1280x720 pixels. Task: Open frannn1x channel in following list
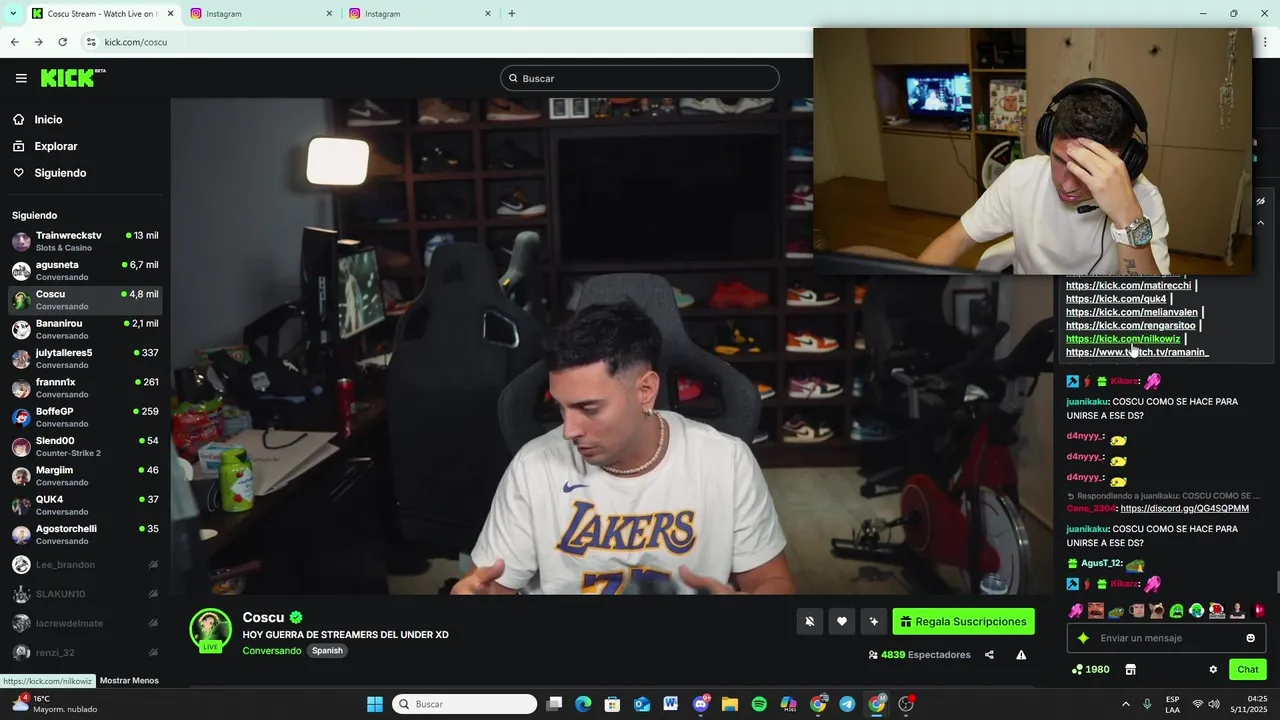[x=85, y=388]
